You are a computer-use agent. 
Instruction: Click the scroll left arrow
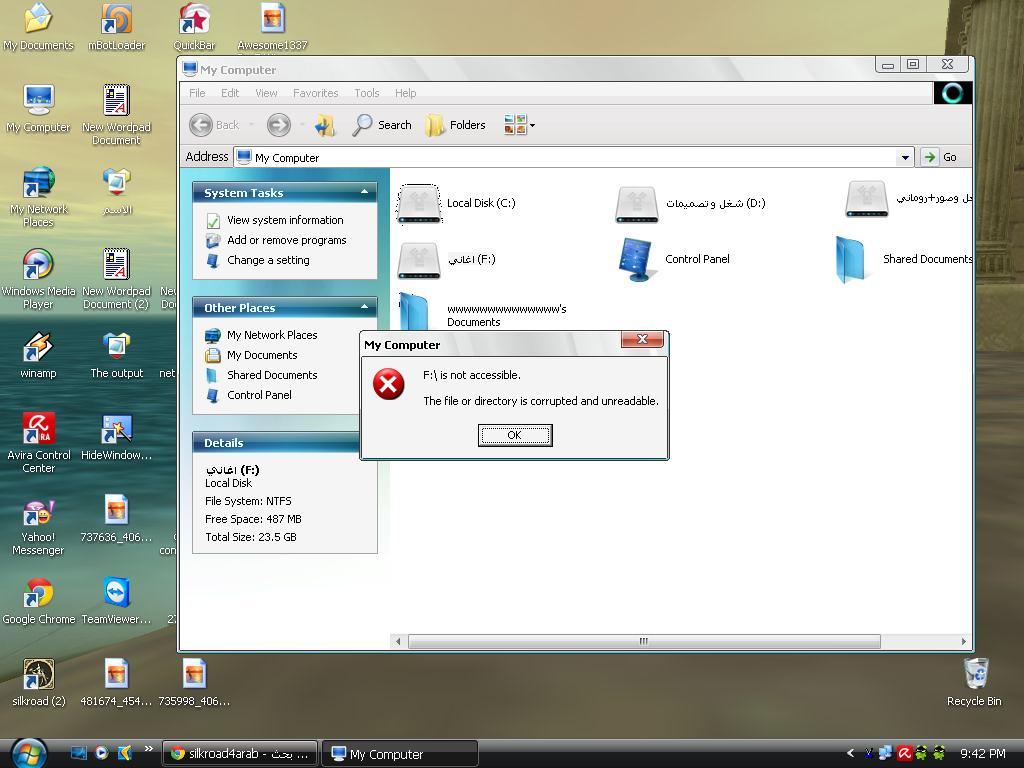(398, 641)
